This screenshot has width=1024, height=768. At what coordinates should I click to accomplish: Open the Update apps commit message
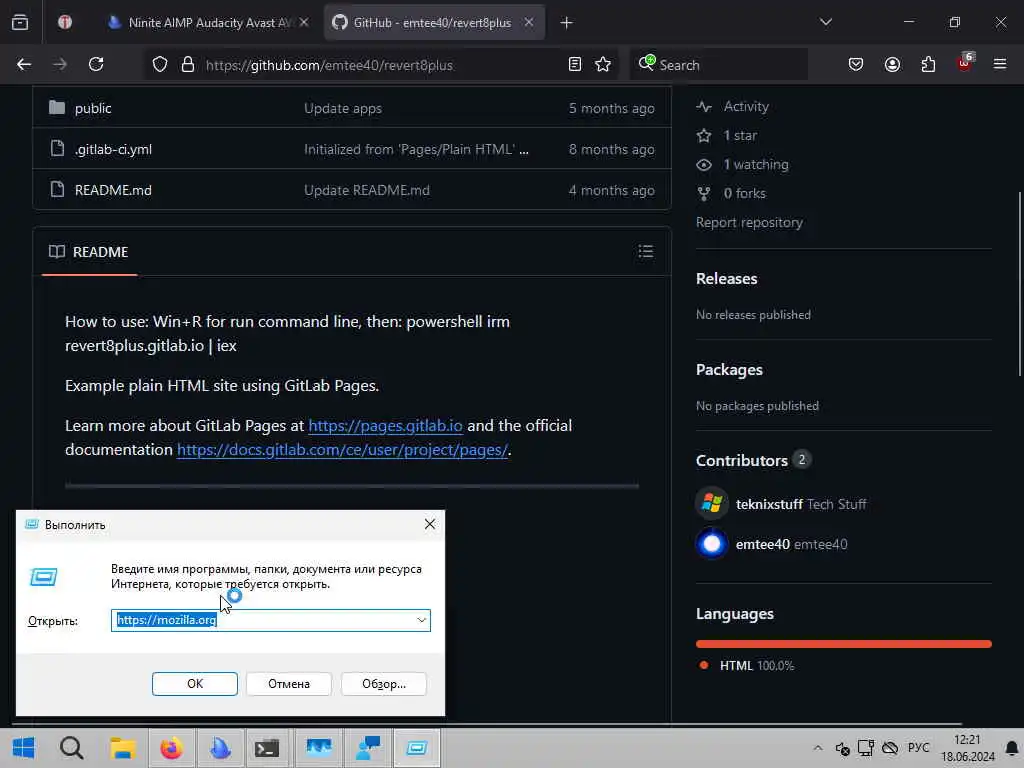point(343,108)
